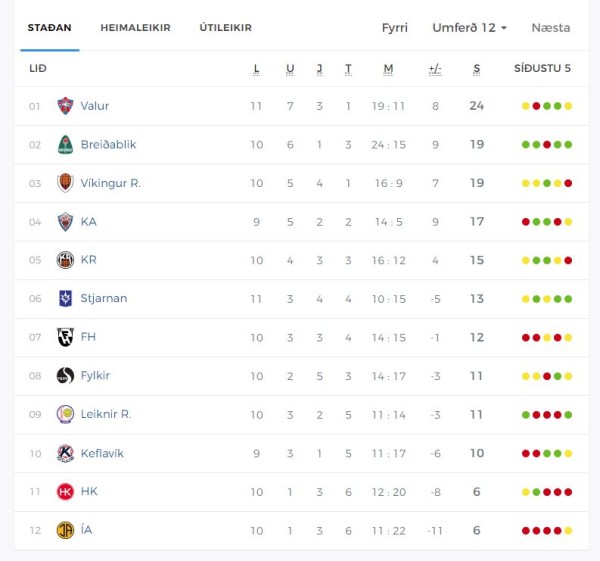Click the M goals column header
Screen dimensions: 600x561
388,69
